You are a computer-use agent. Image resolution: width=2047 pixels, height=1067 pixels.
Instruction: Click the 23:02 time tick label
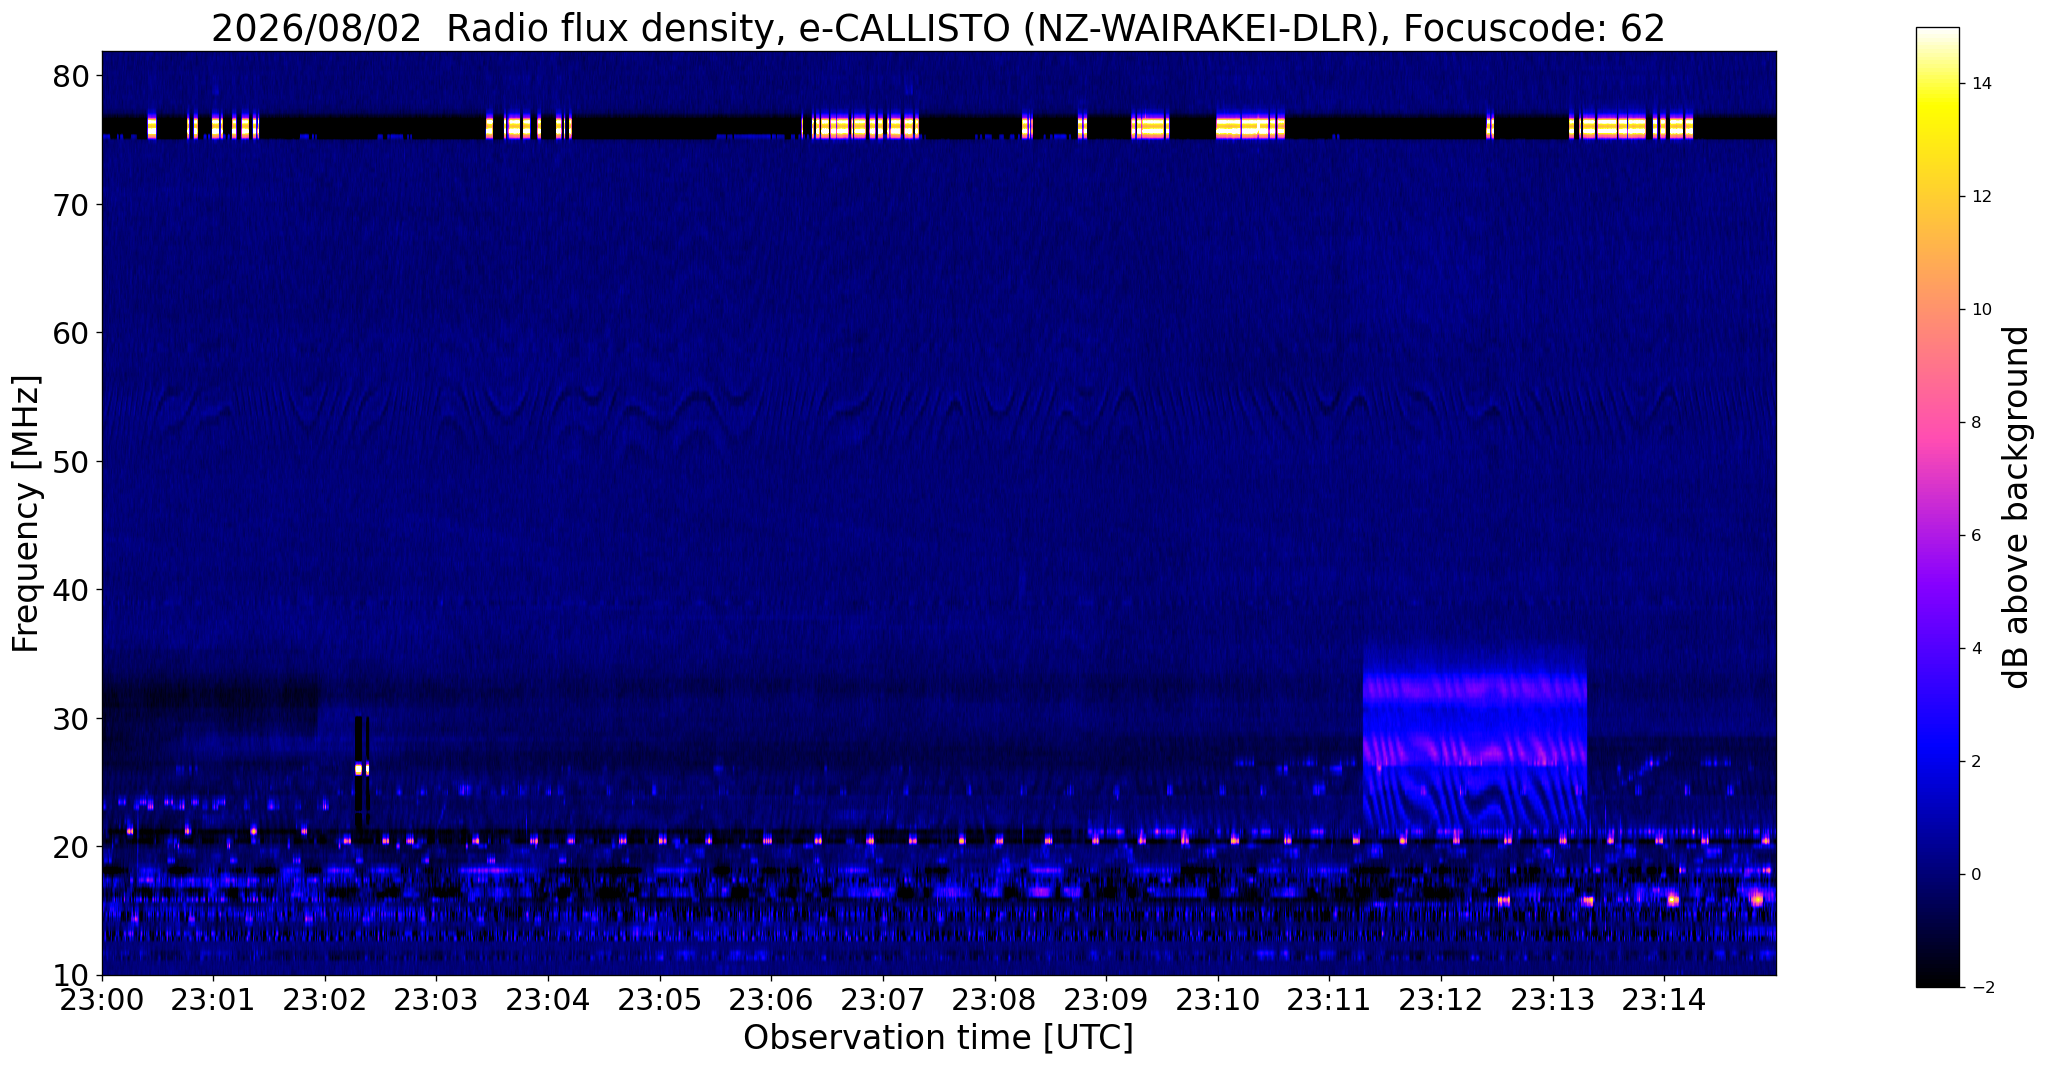[x=325, y=999]
